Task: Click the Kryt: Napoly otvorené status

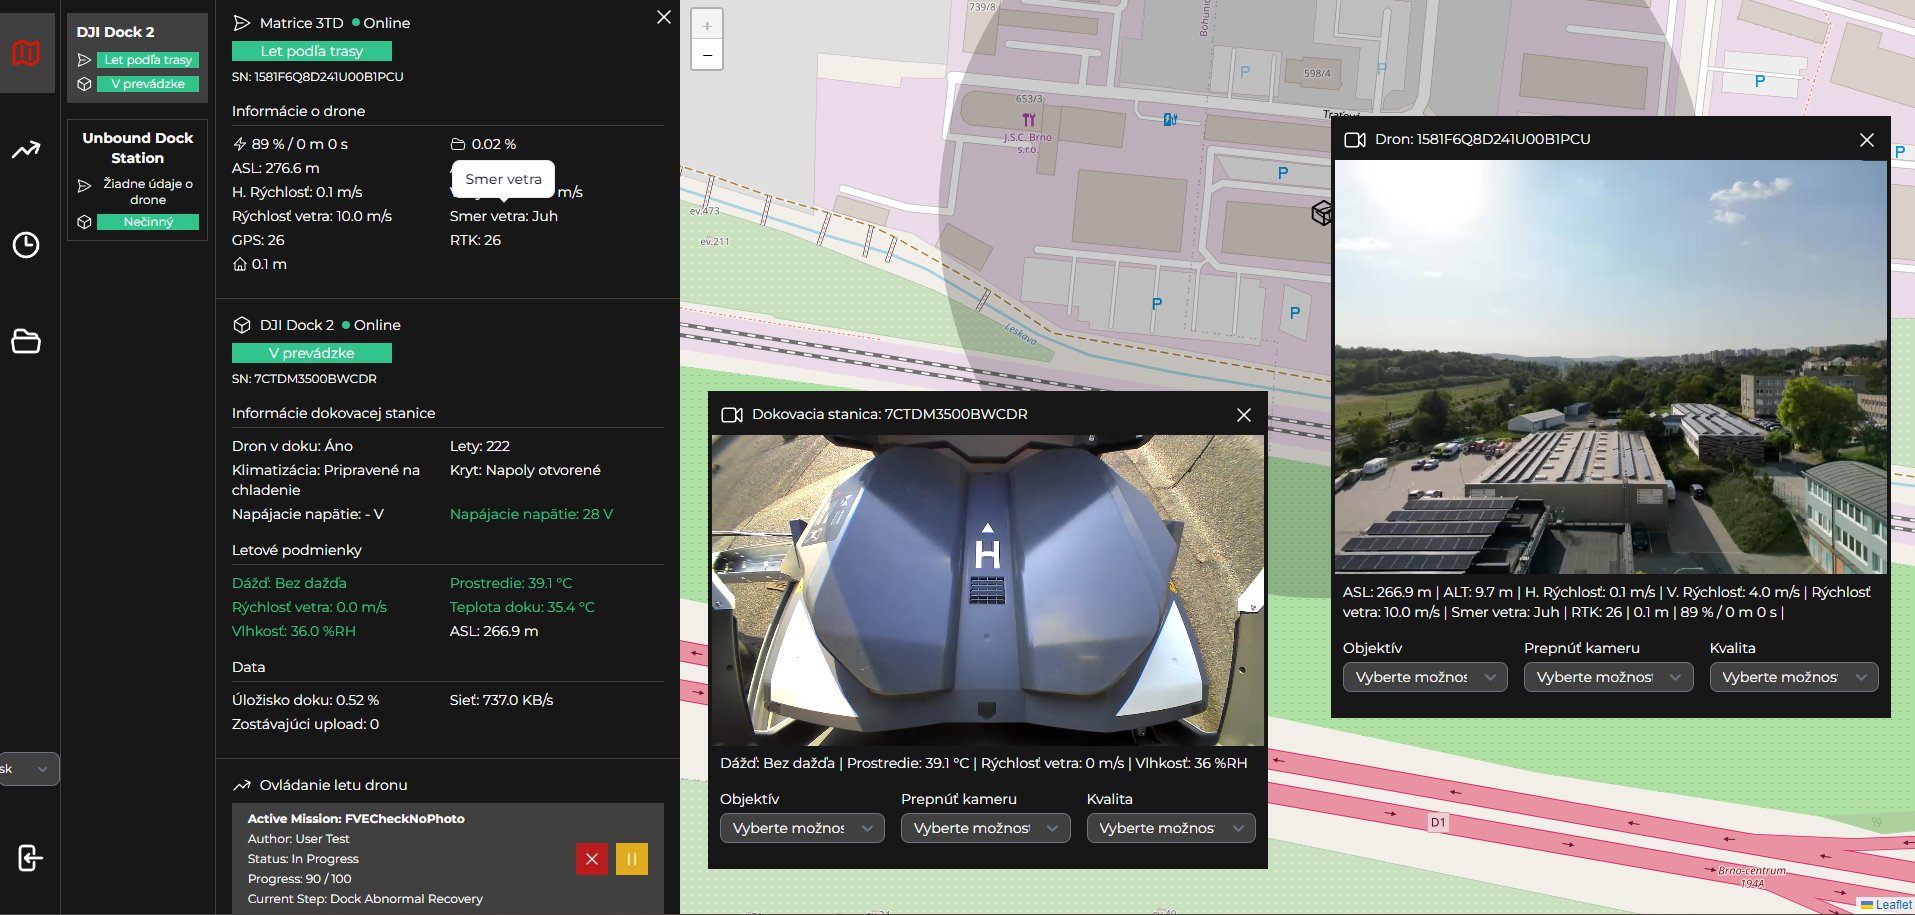Action: (525, 470)
